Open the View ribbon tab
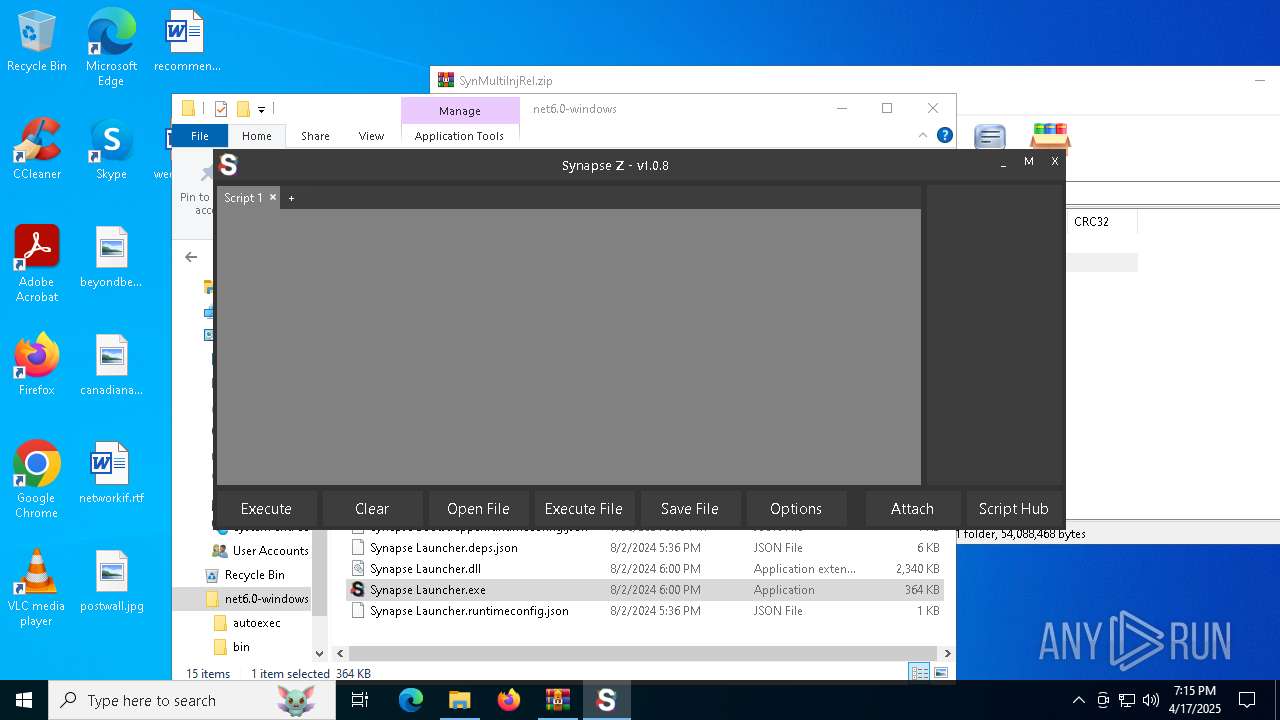 tap(371, 136)
